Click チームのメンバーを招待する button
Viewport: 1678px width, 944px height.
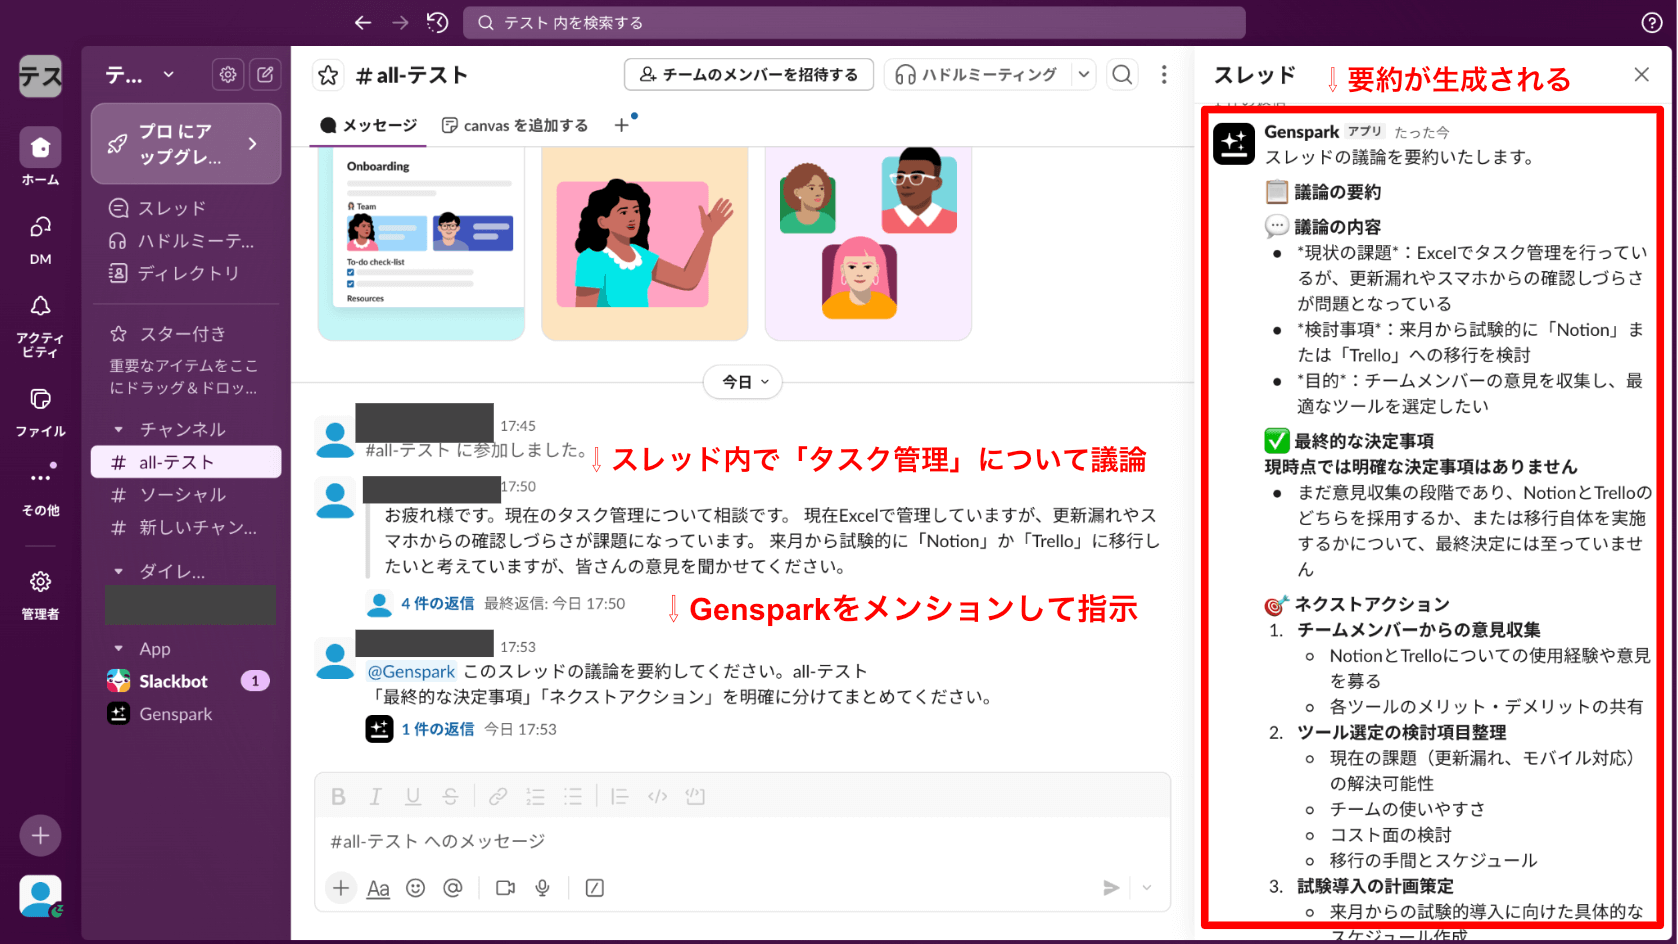tap(748, 75)
